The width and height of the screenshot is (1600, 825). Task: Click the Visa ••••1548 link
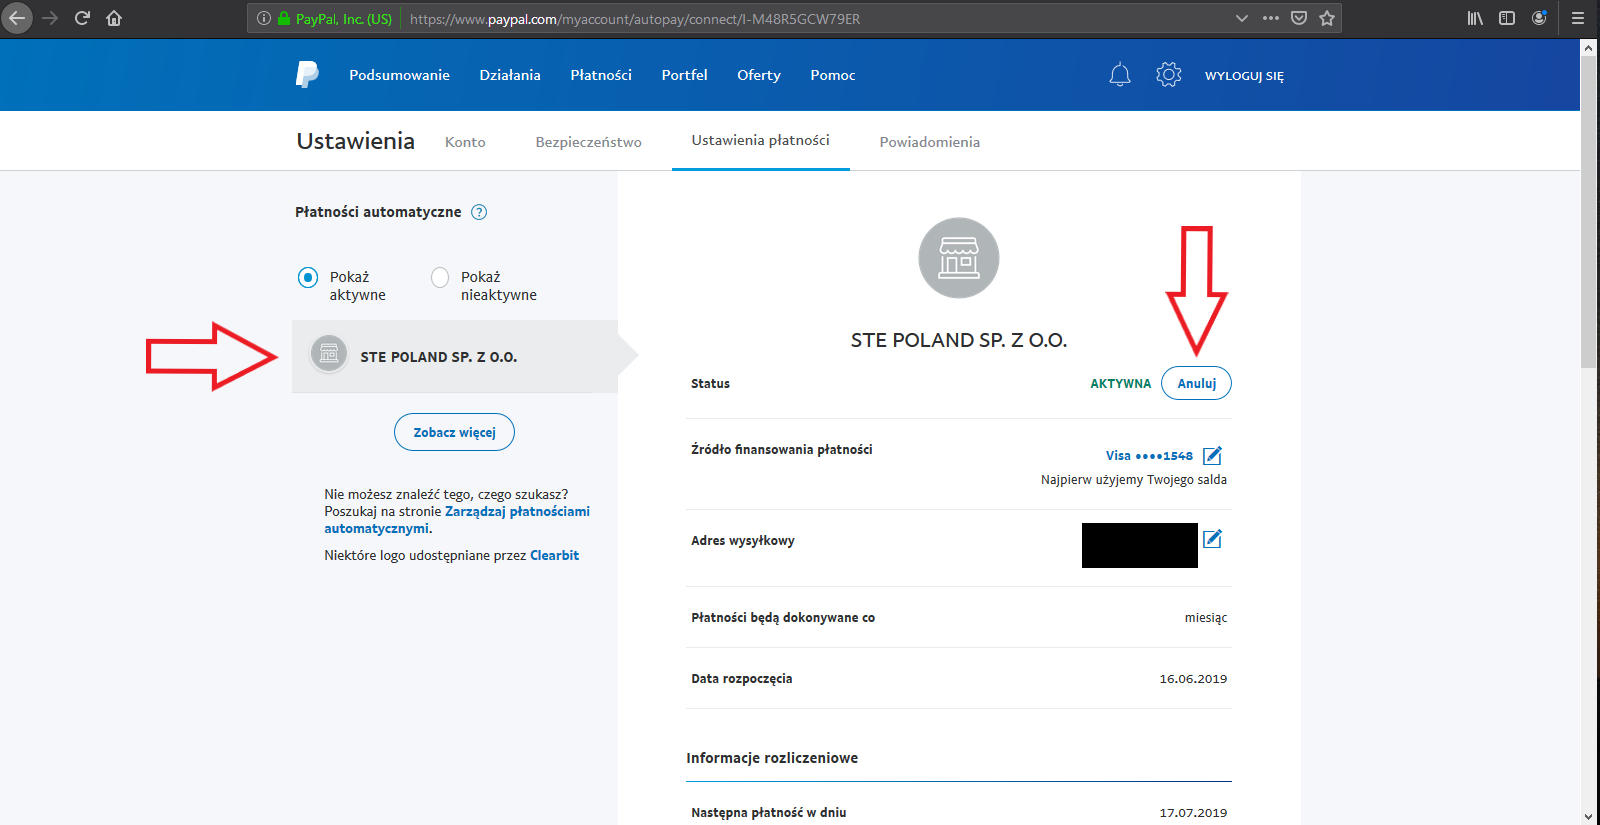[x=1149, y=455]
